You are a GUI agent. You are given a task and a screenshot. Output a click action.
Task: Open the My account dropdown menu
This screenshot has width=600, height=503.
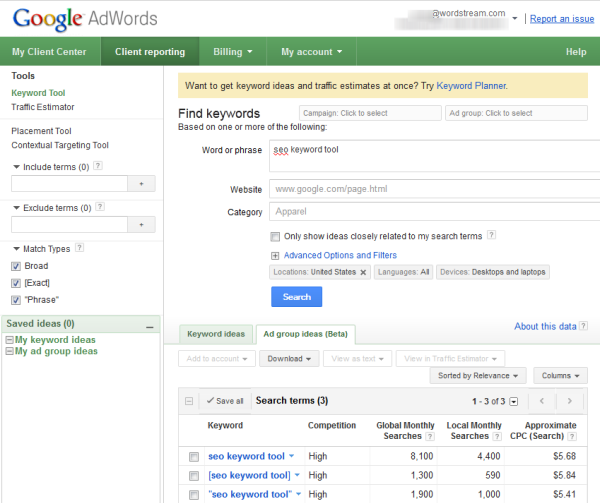(311, 52)
